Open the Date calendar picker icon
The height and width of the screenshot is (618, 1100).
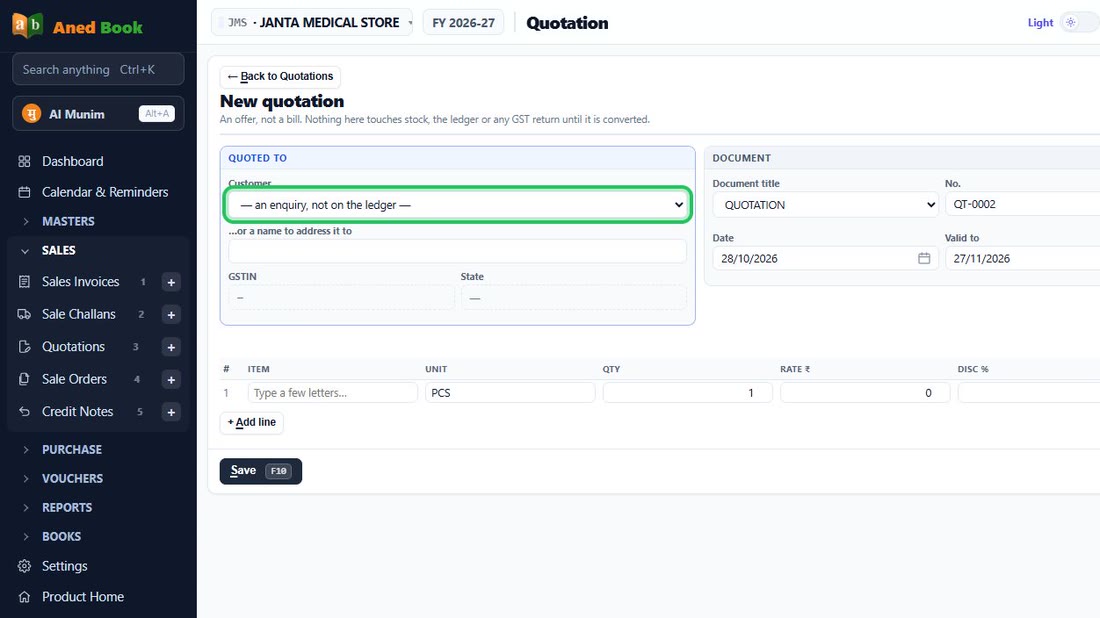(x=924, y=258)
